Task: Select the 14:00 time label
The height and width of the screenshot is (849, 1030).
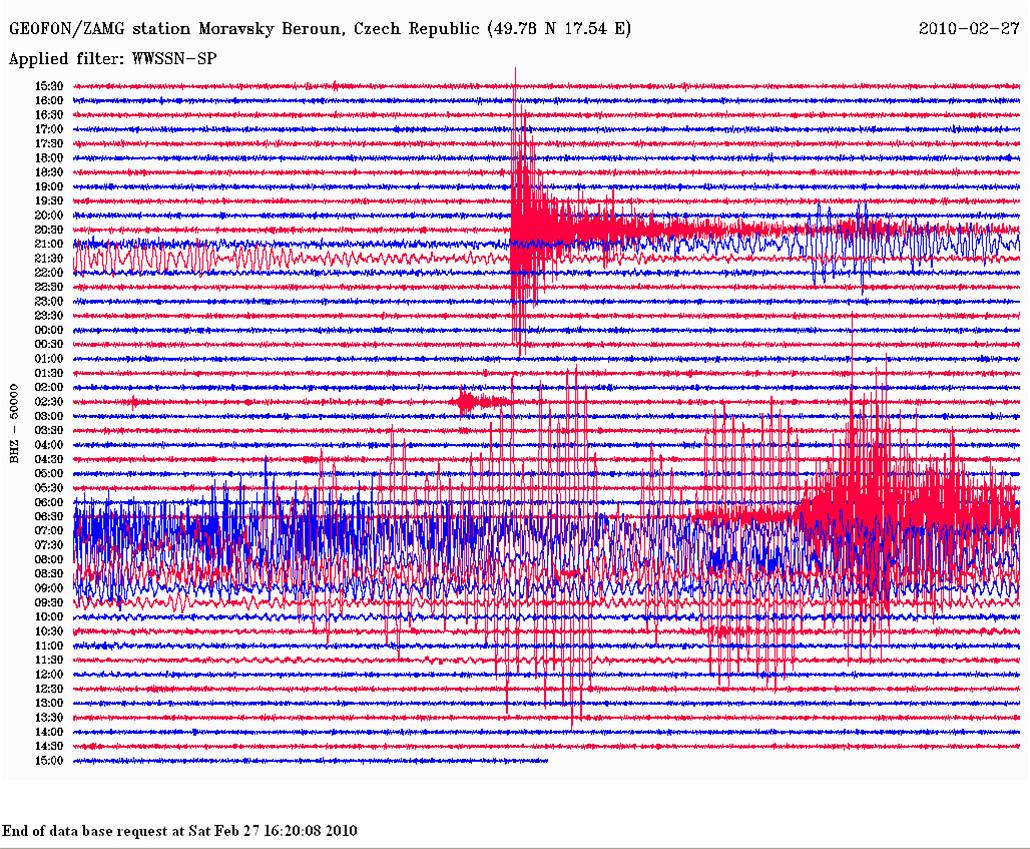Action: coord(50,731)
